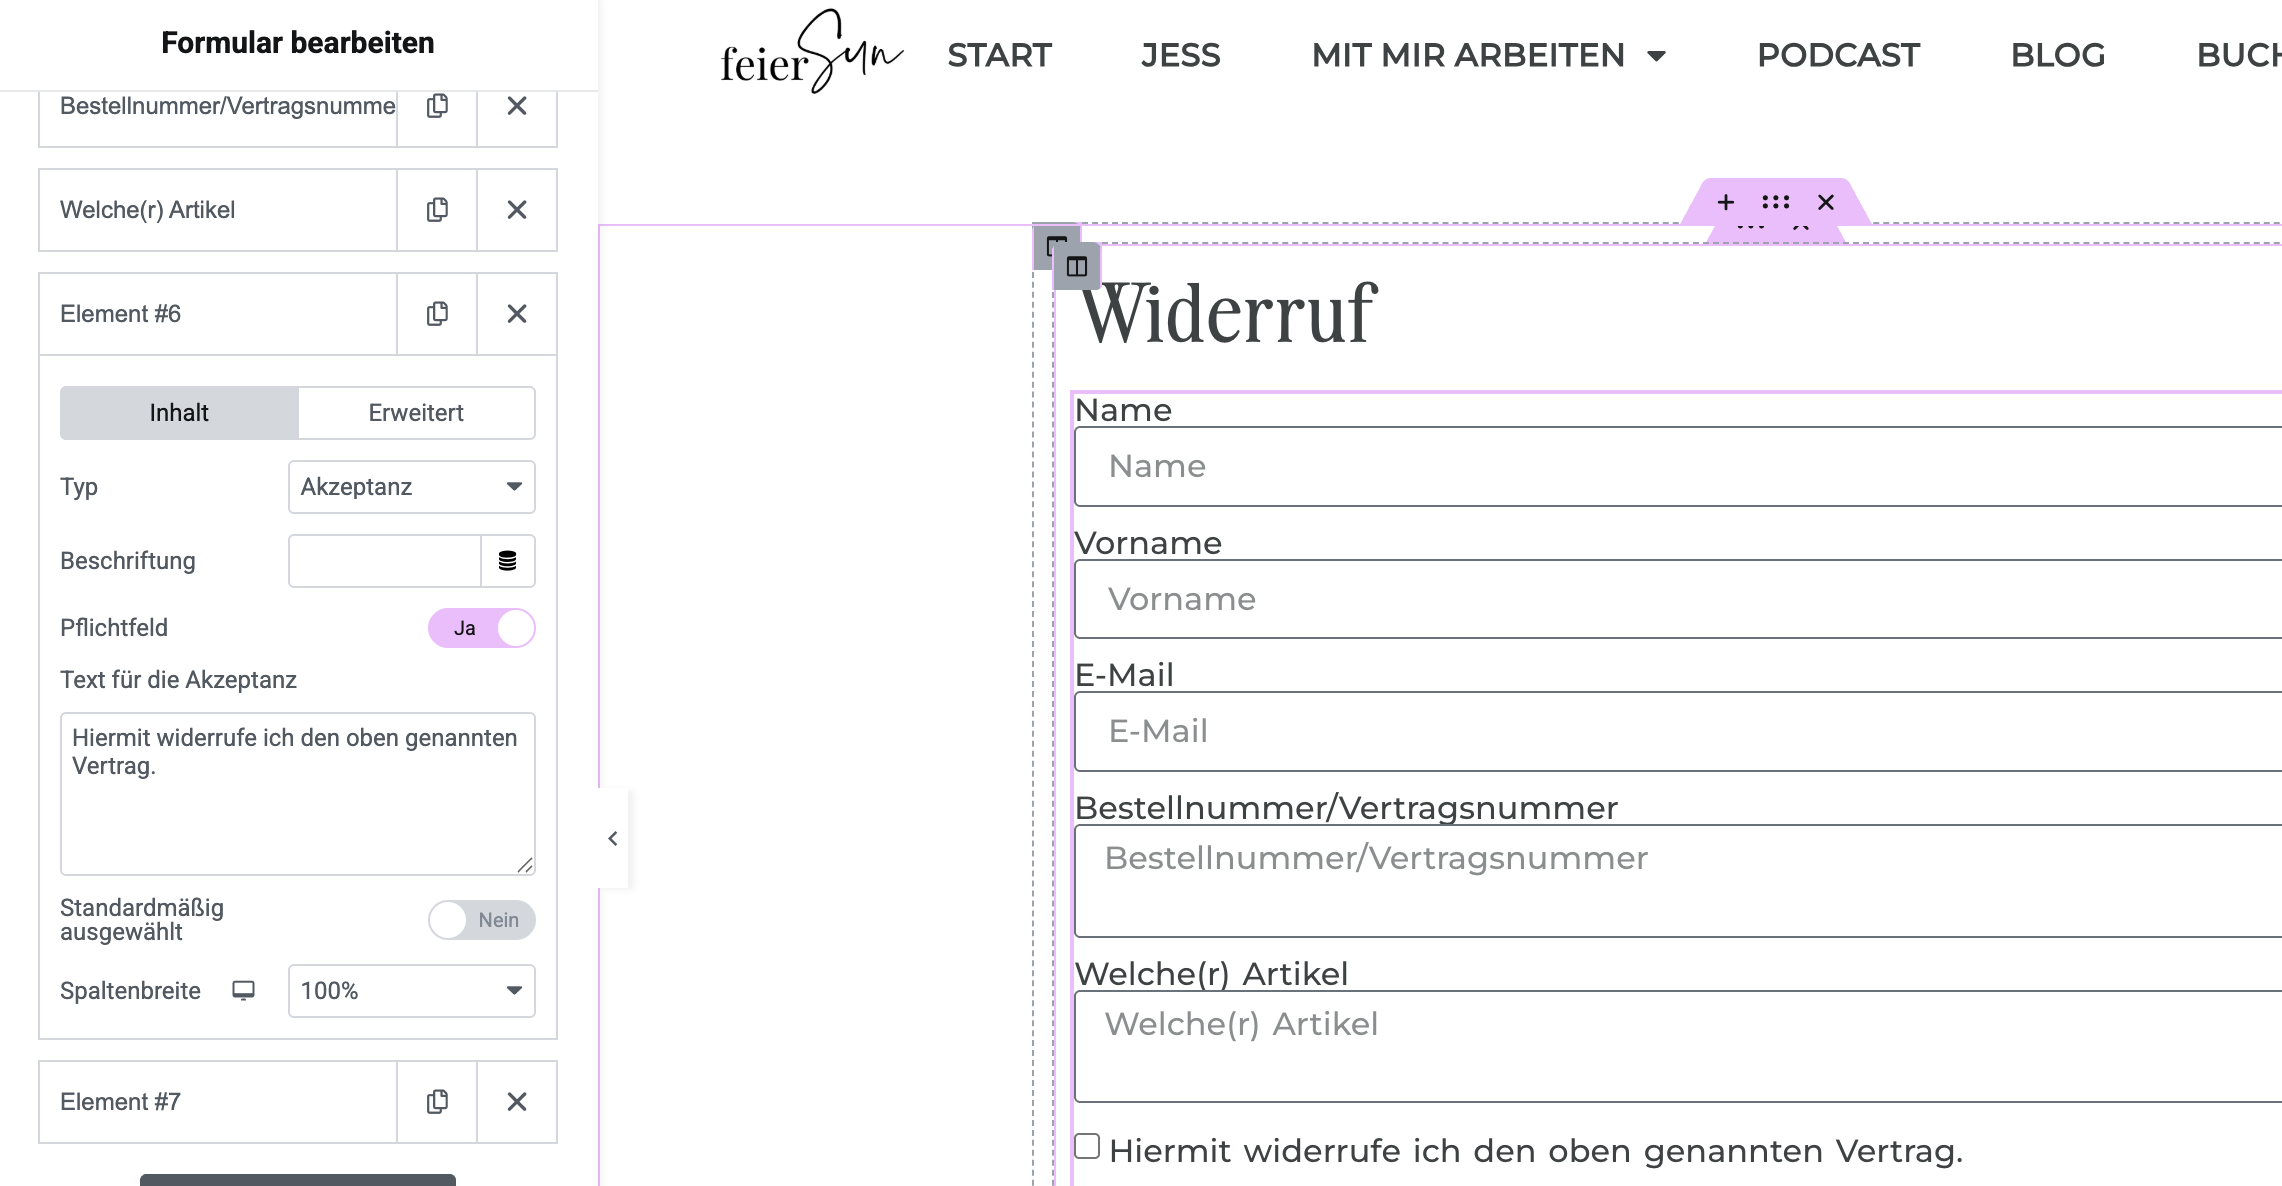Switch to the Erweitert tab
This screenshot has height=1186, width=2282.
[x=416, y=413]
